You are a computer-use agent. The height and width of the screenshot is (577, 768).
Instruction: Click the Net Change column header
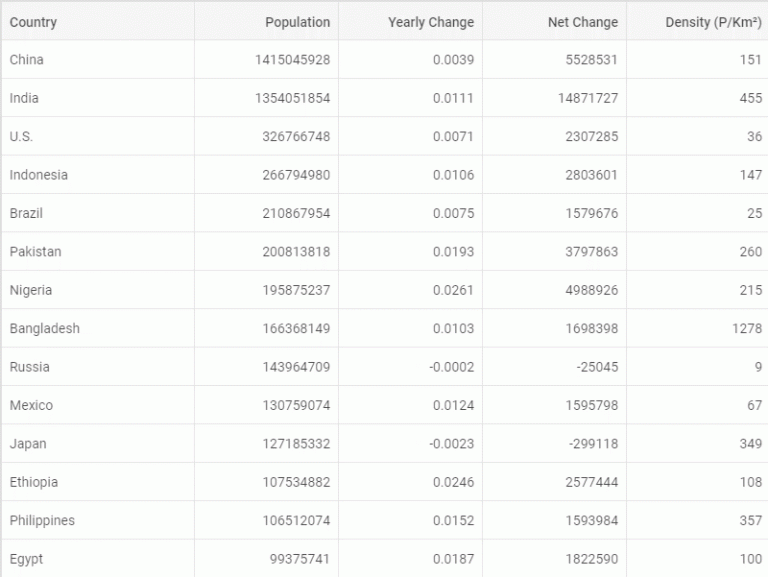(554, 22)
